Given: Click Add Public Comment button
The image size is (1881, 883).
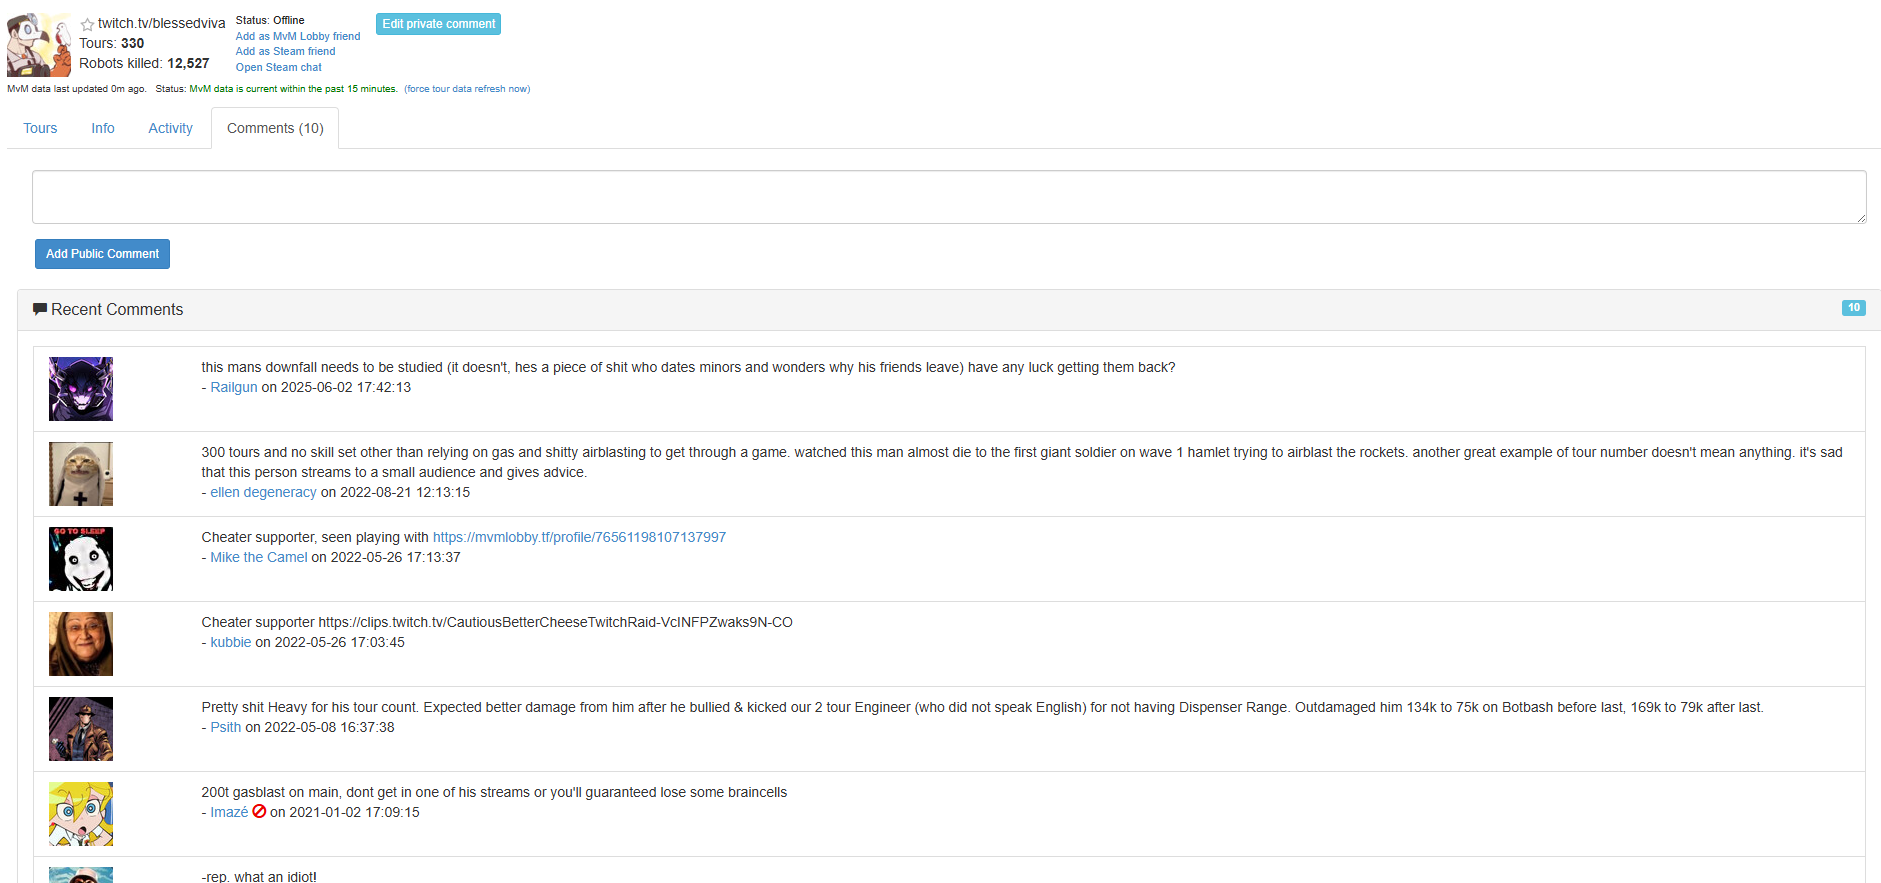Looking at the screenshot, I should [102, 254].
